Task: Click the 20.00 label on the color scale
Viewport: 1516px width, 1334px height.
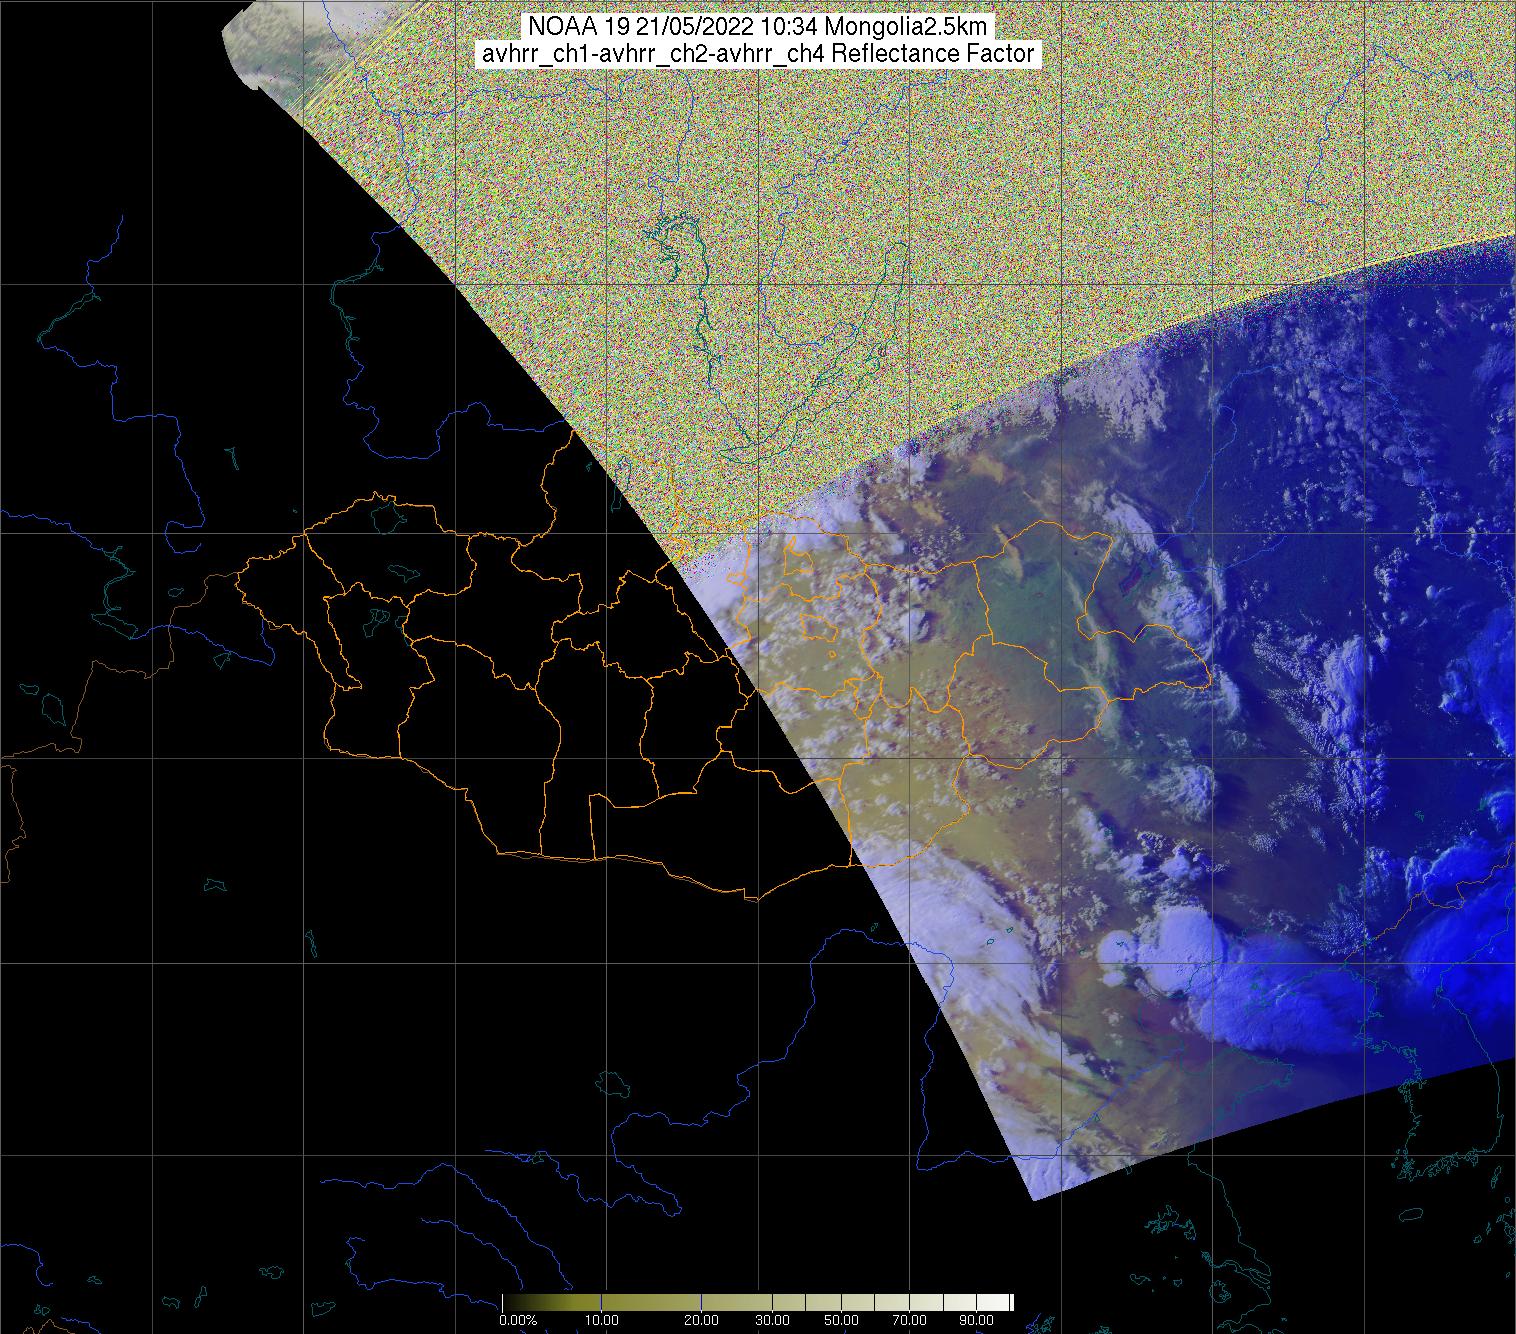Action: tap(701, 1321)
